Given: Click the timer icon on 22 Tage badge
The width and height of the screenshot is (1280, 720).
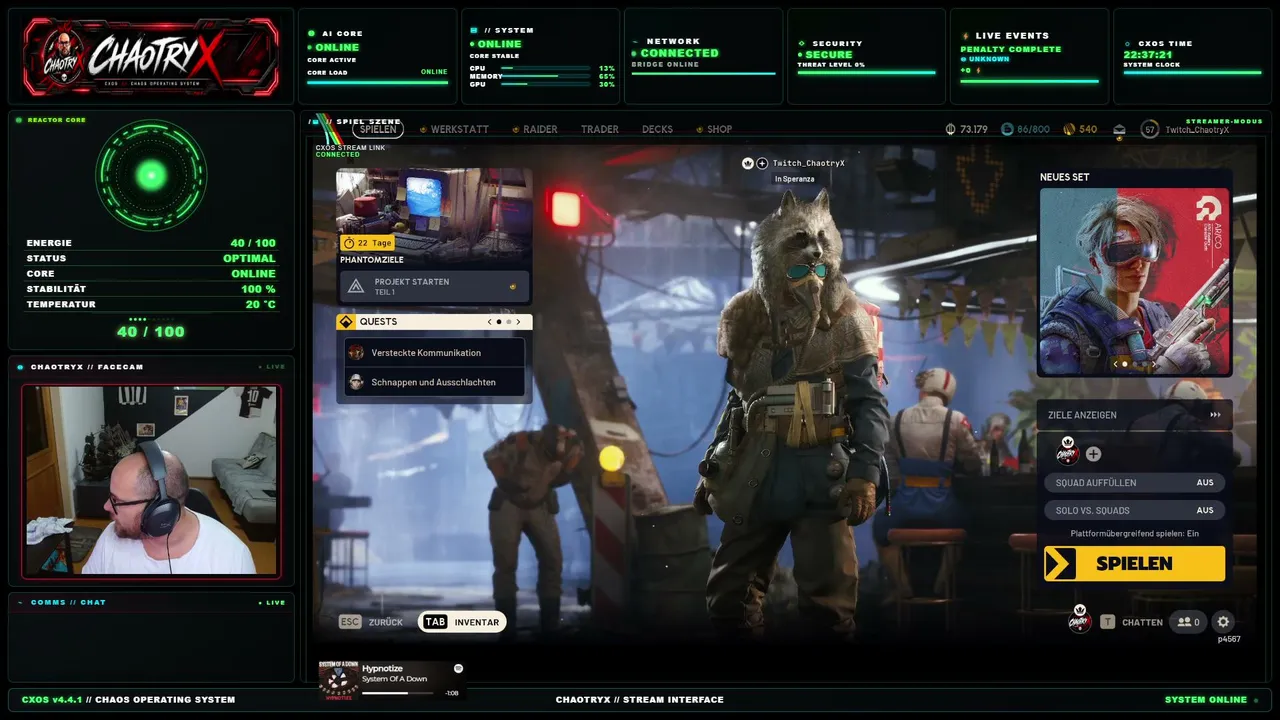Looking at the screenshot, I should coord(349,243).
